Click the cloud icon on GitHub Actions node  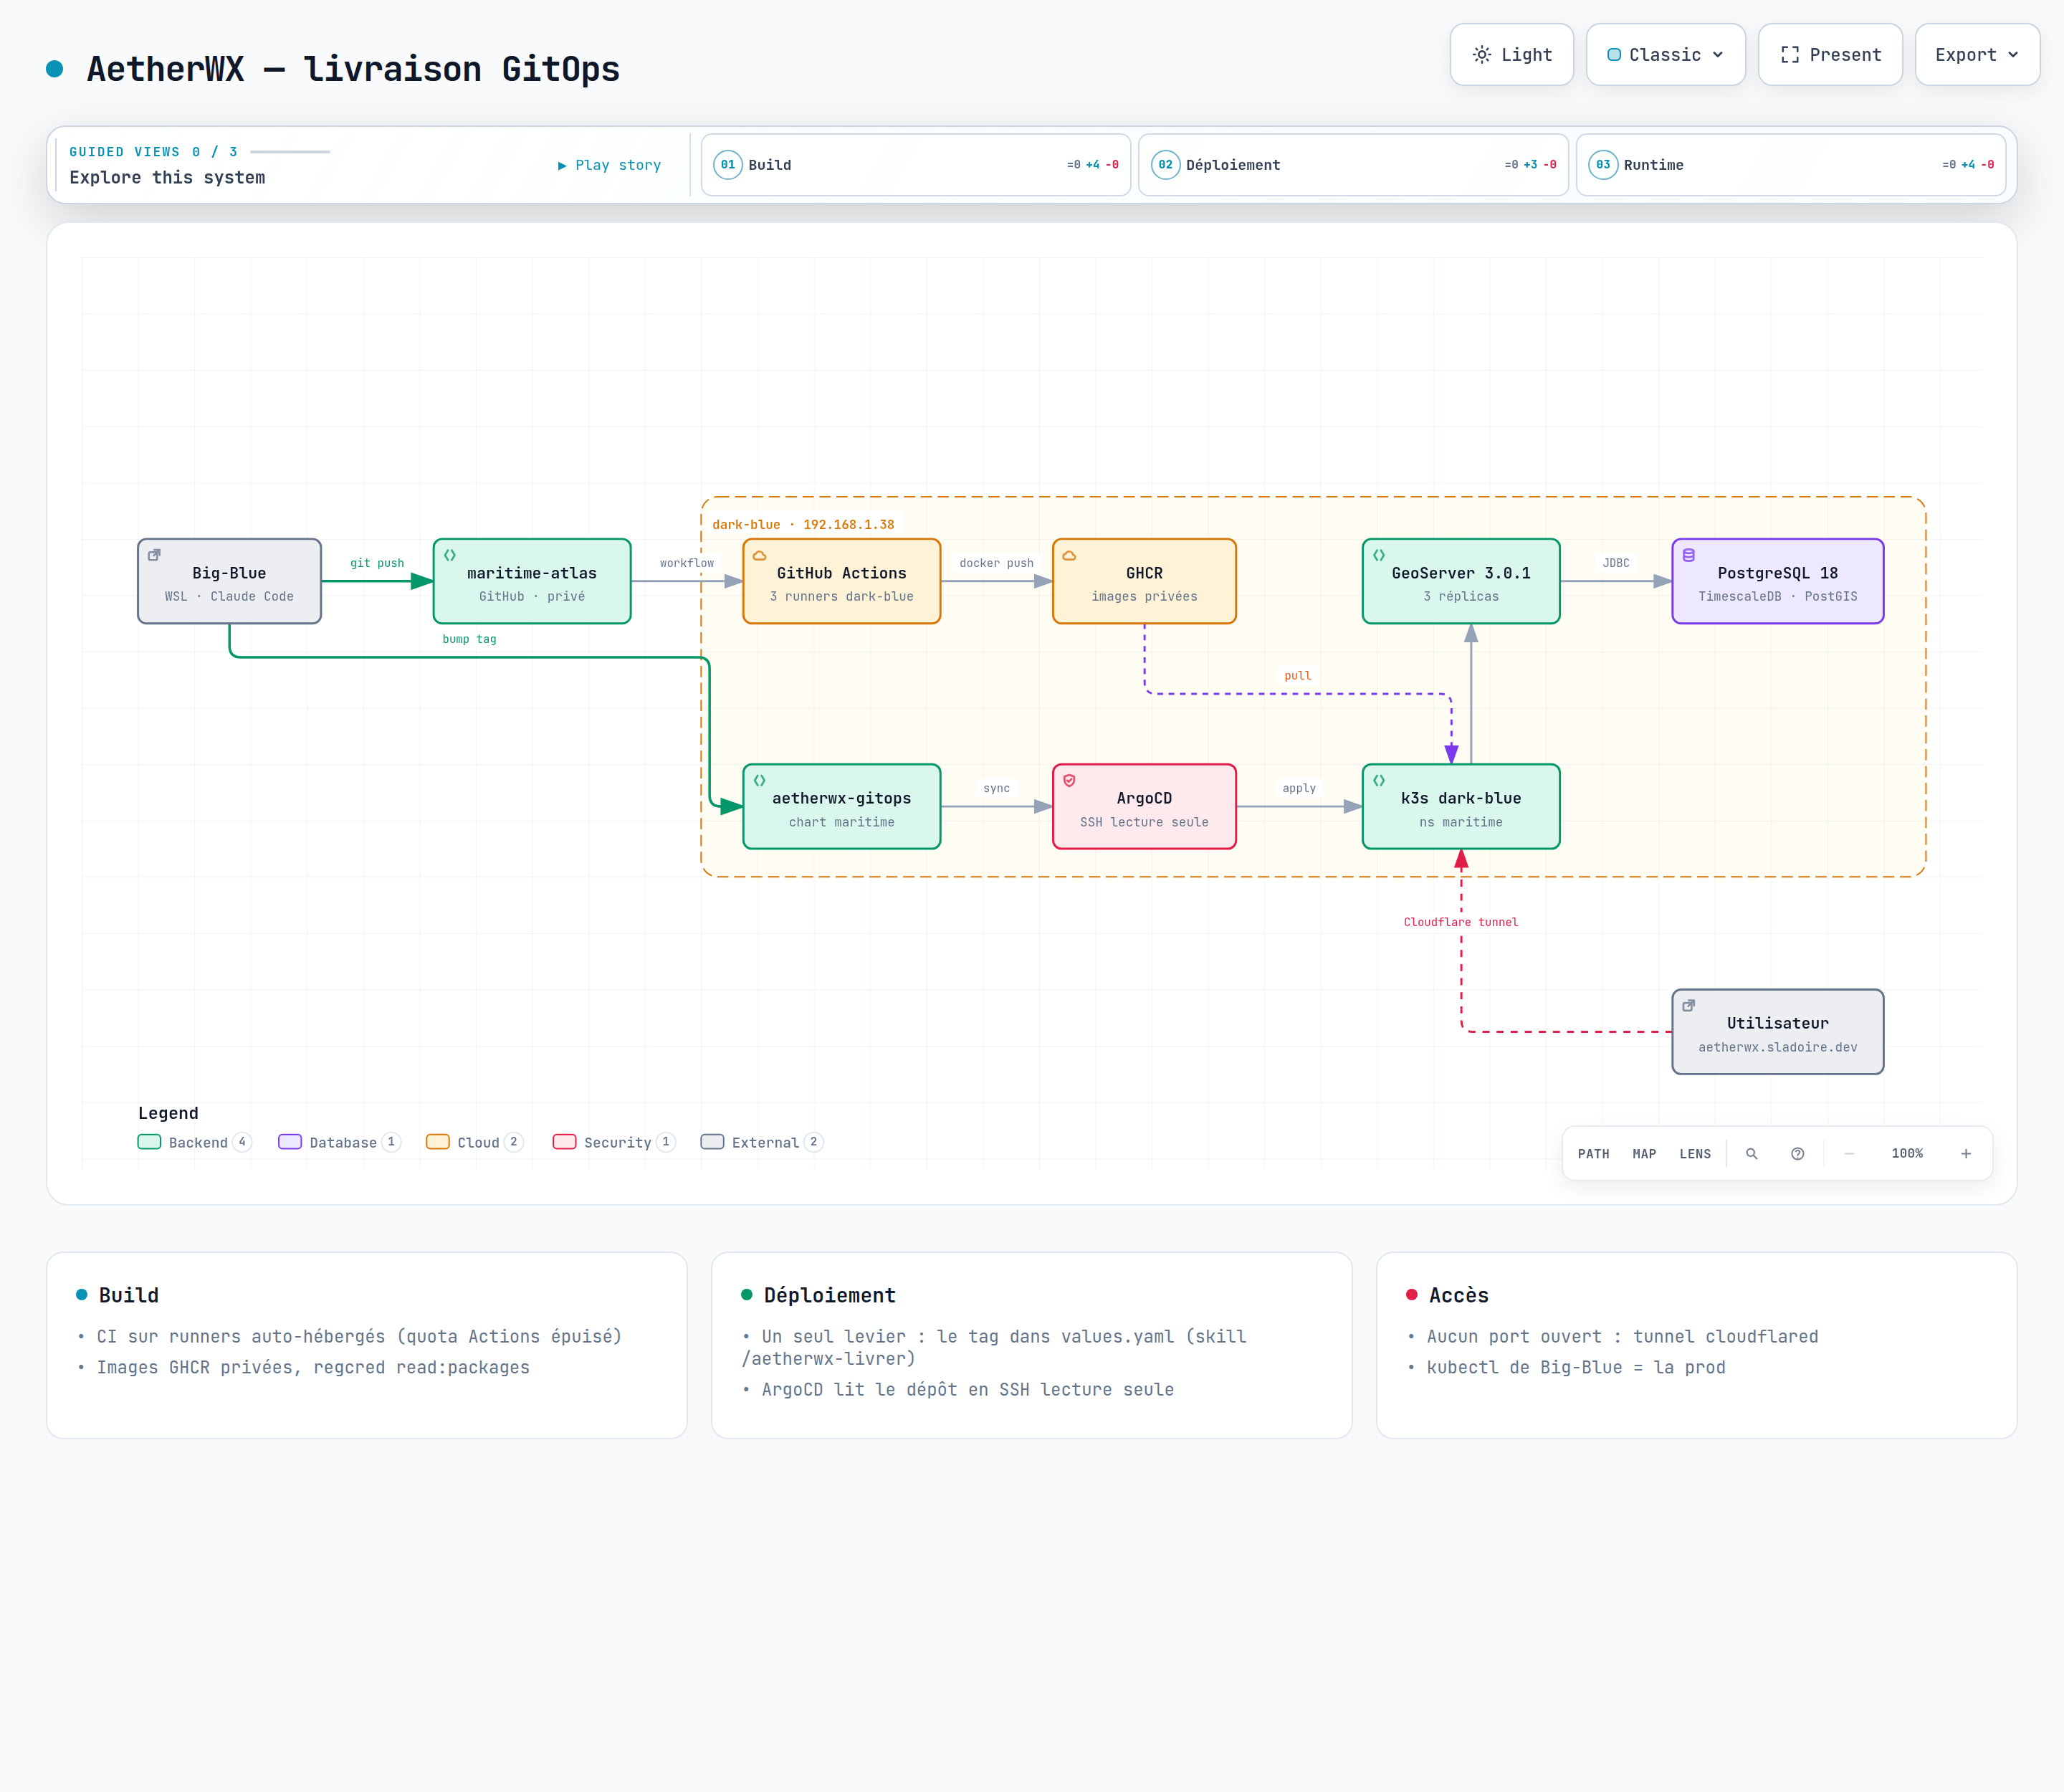click(759, 555)
